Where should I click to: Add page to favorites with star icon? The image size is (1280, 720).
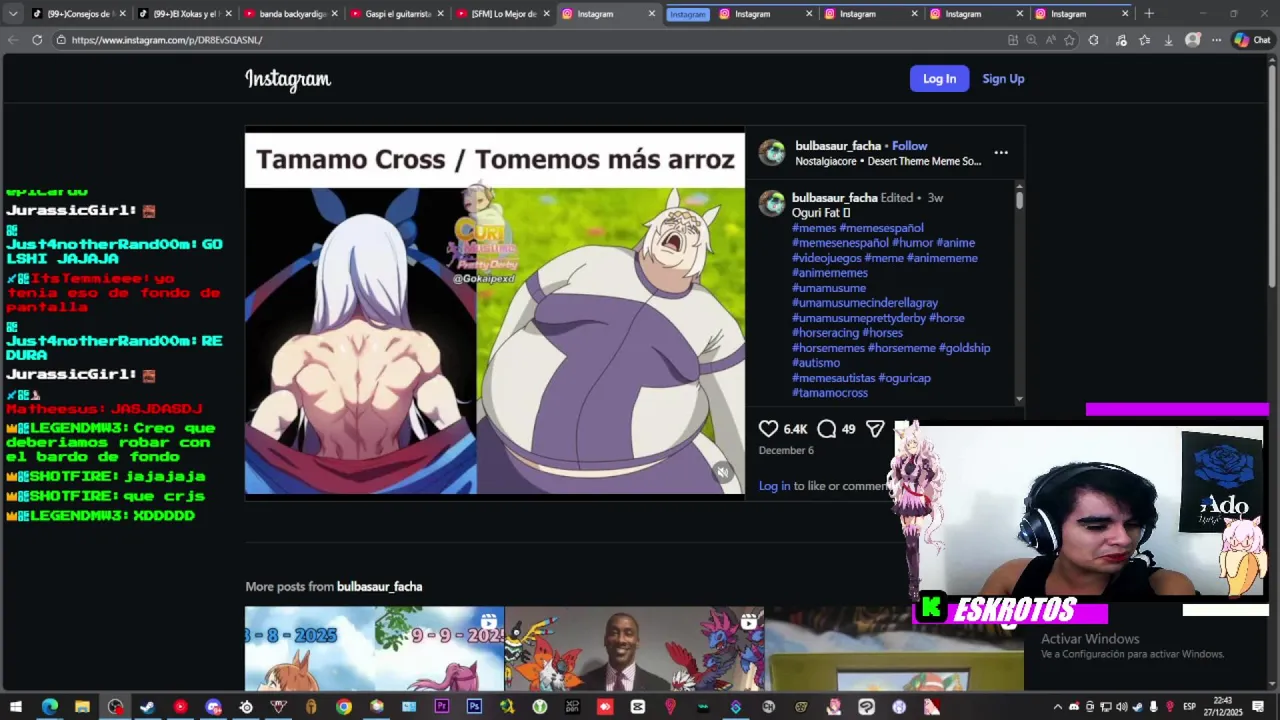1070,40
